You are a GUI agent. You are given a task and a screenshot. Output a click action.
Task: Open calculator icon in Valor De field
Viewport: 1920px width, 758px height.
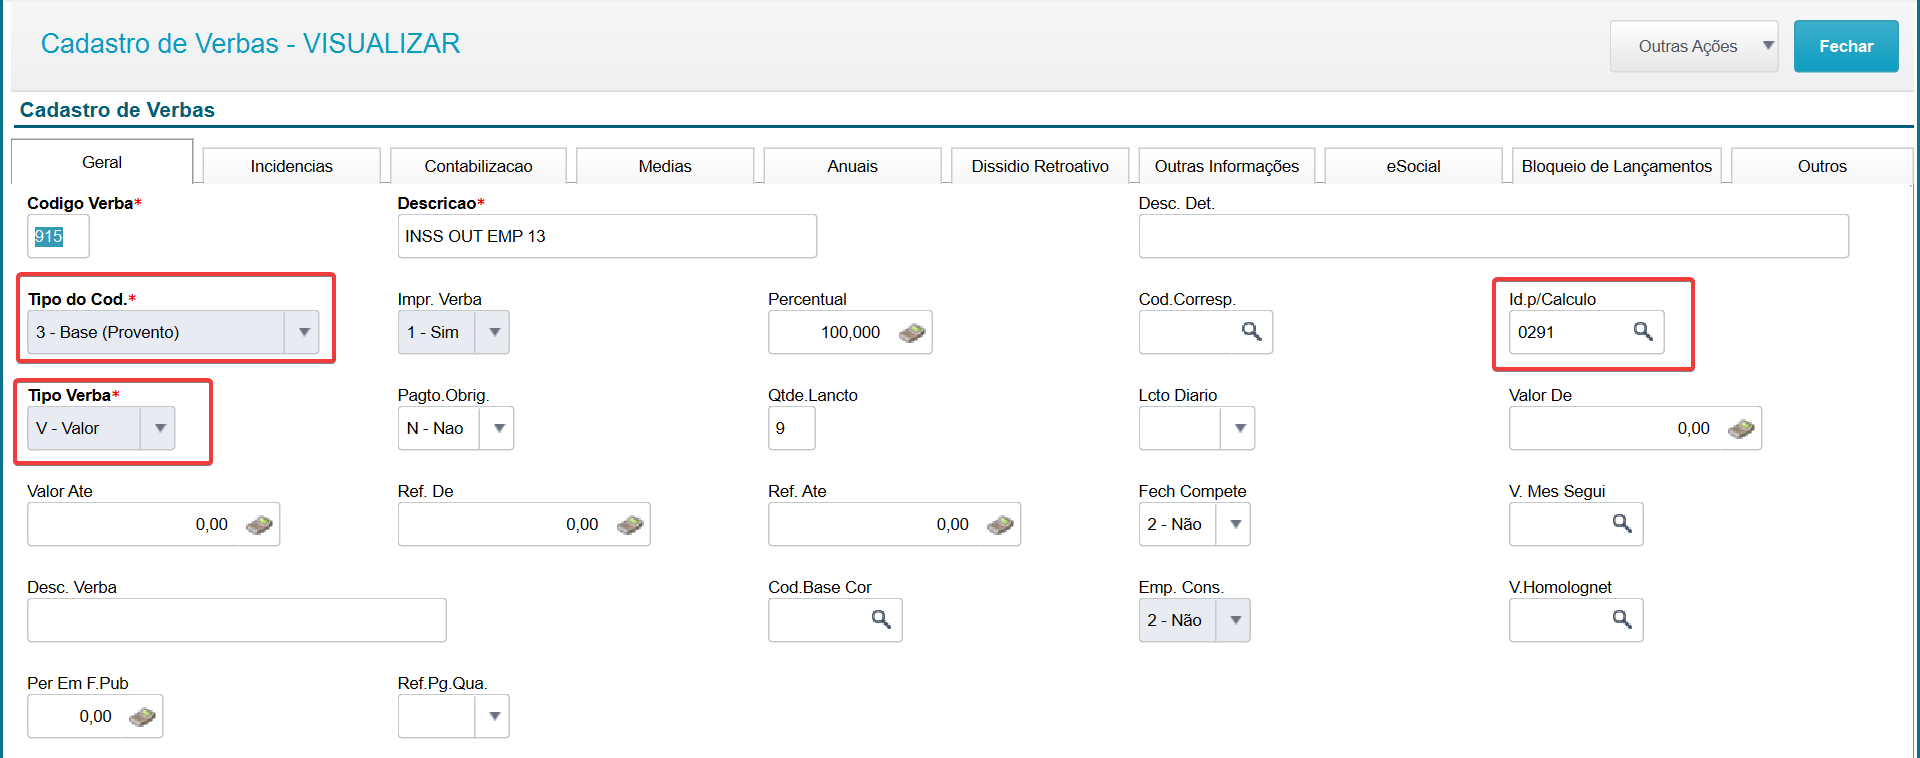(1741, 429)
